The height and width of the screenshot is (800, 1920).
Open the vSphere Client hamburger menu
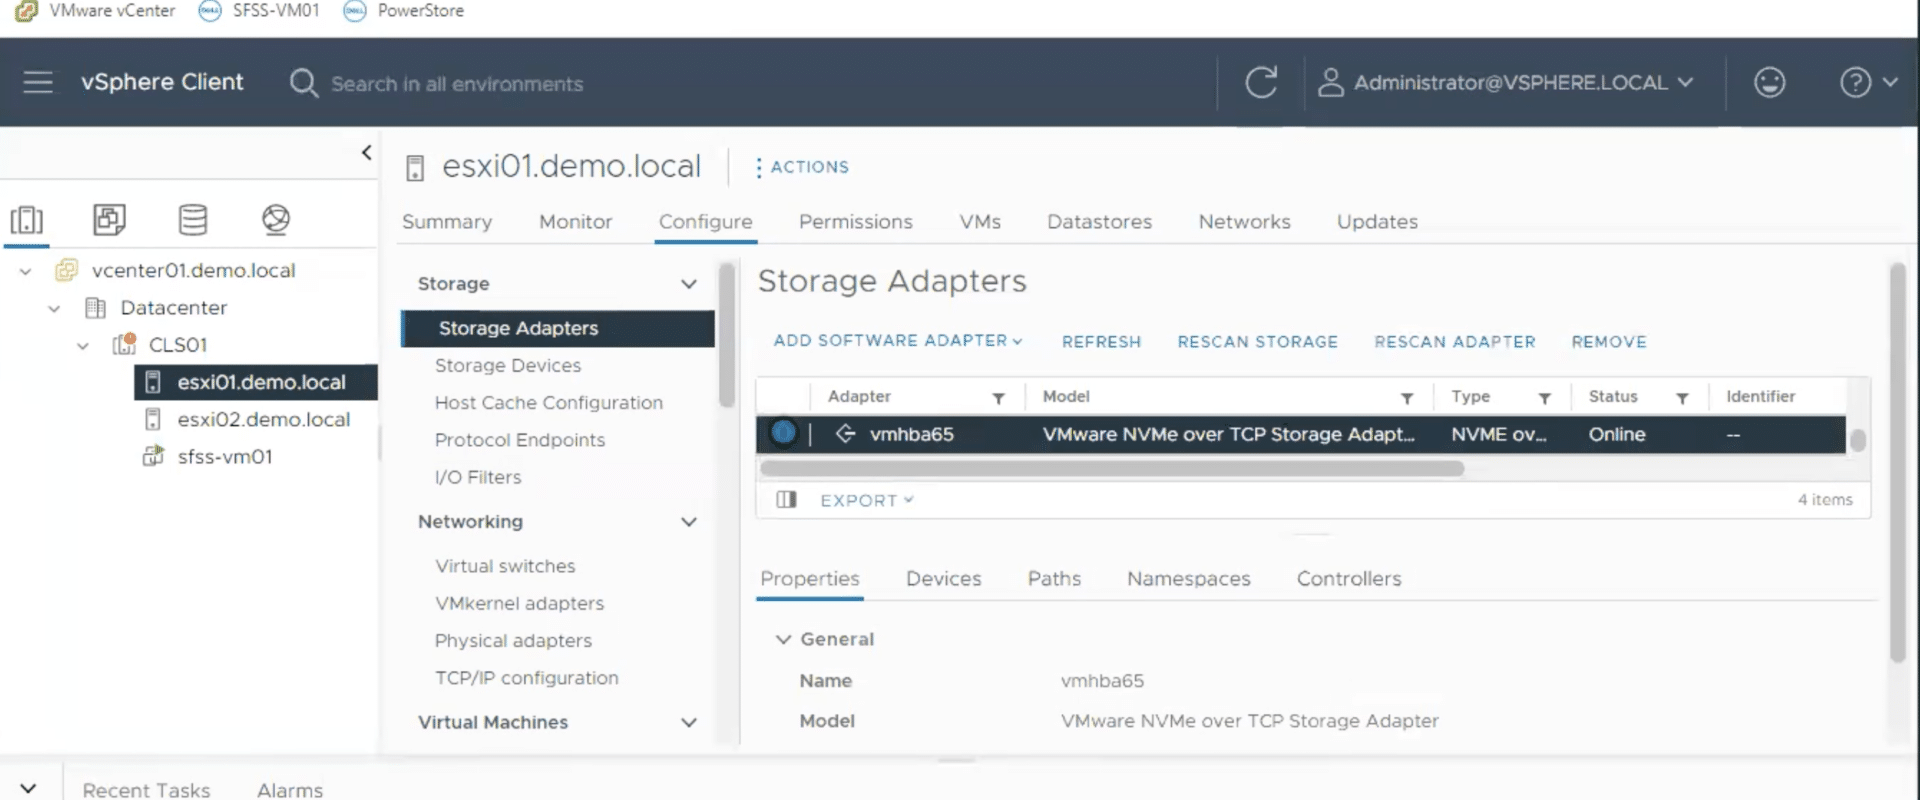pyautogui.click(x=38, y=82)
